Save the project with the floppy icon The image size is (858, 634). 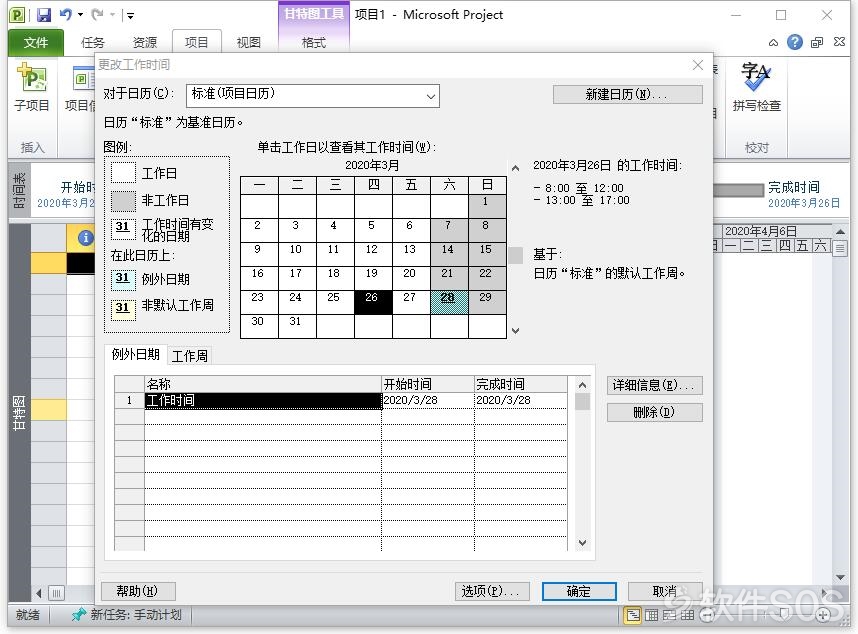pyautogui.click(x=44, y=15)
